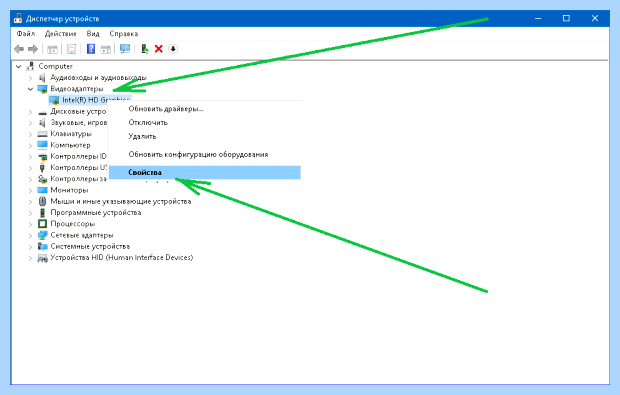Open the Файл menu
This screenshot has height=395, width=620.
coord(26,34)
